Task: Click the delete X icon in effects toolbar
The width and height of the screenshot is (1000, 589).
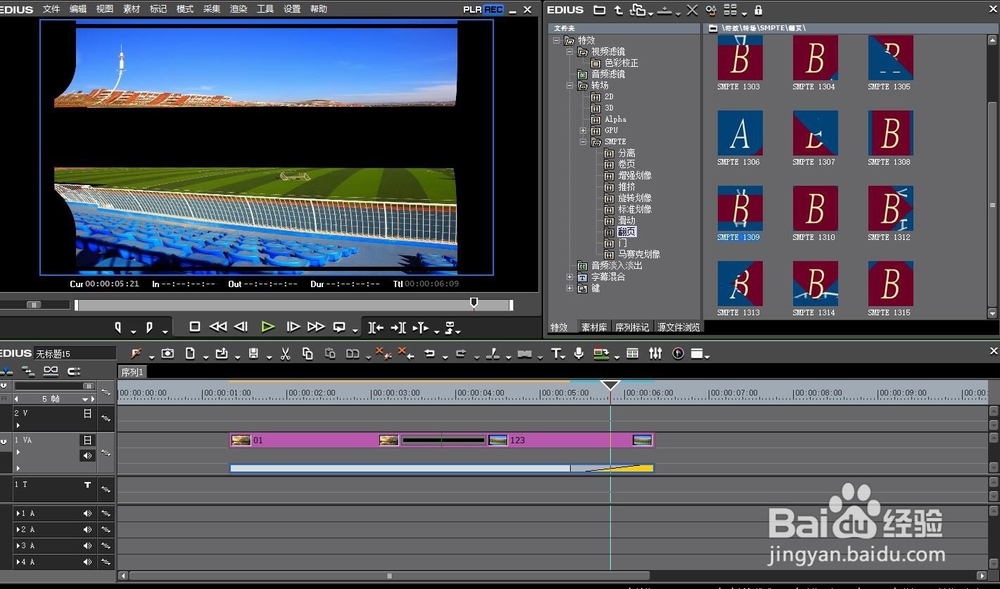Action: 693,10
